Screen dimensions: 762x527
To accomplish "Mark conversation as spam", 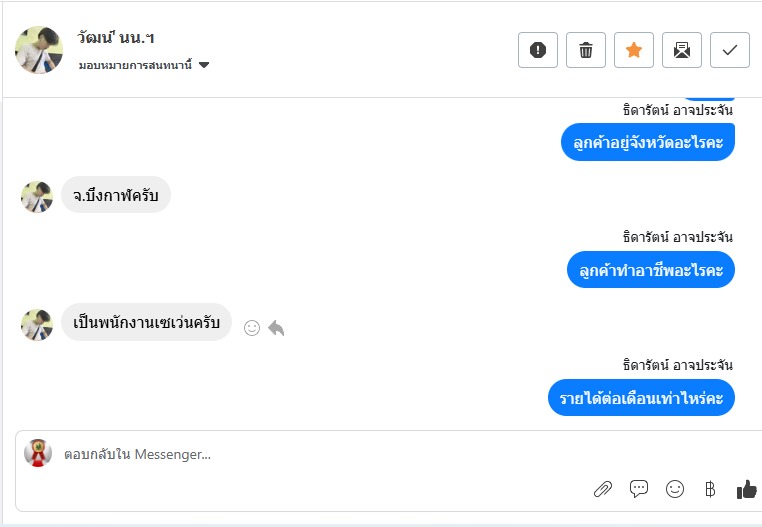I will pyautogui.click(x=538, y=50).
